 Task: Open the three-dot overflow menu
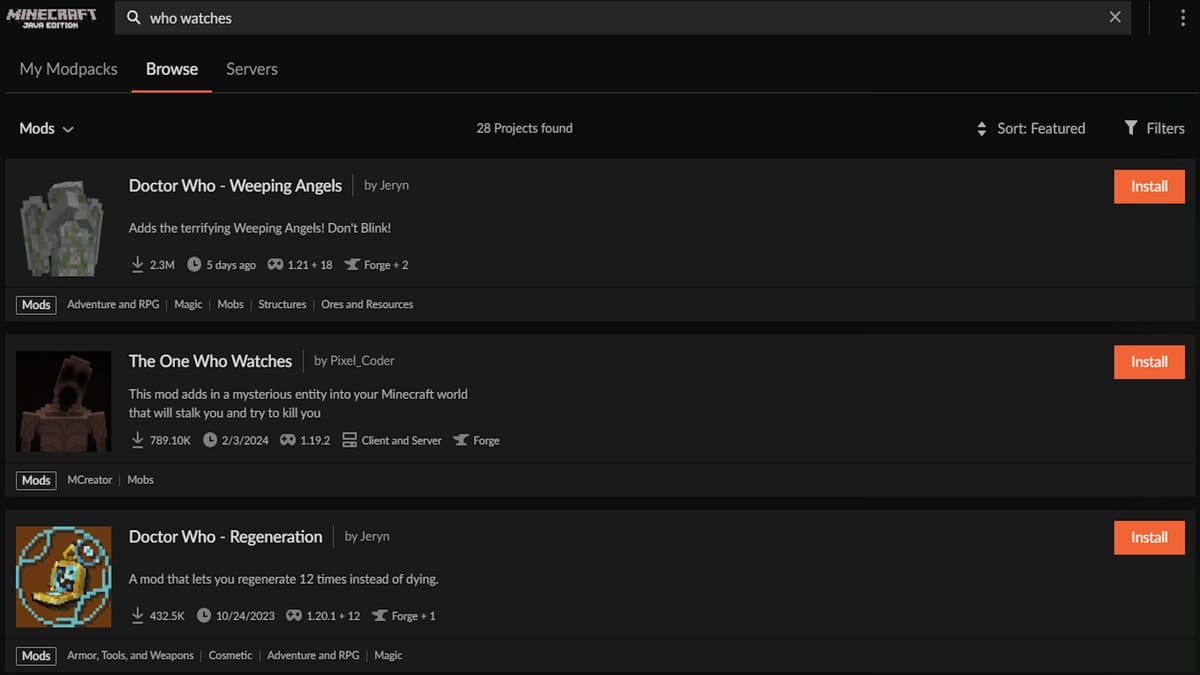(x=1181, y=17)
